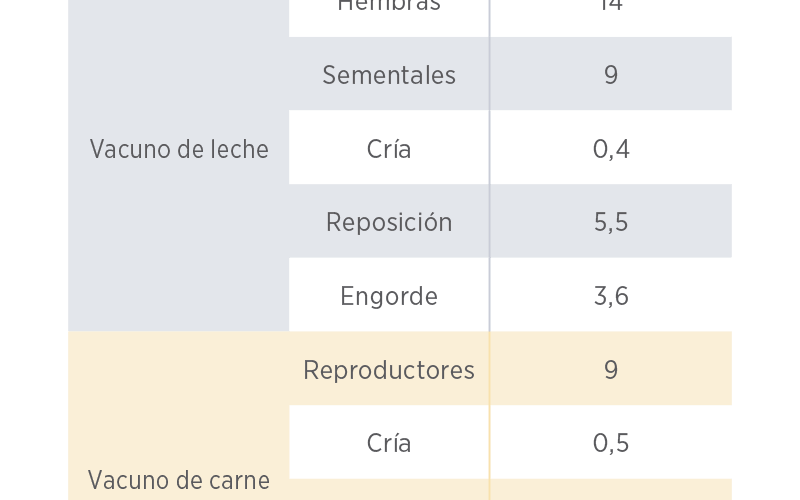
Task: Click the partially visible Hembras label
Action: (x=389, y=5)
